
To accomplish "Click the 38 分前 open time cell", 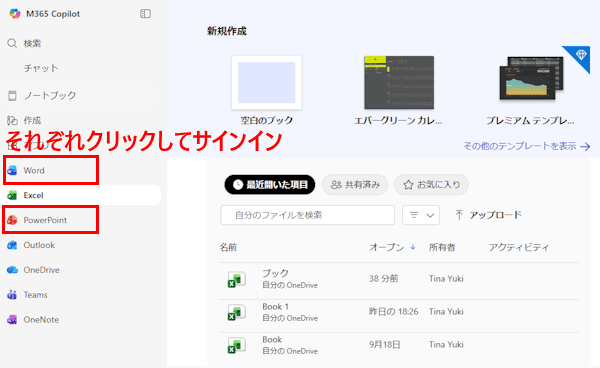I will (x=383, y=278).
